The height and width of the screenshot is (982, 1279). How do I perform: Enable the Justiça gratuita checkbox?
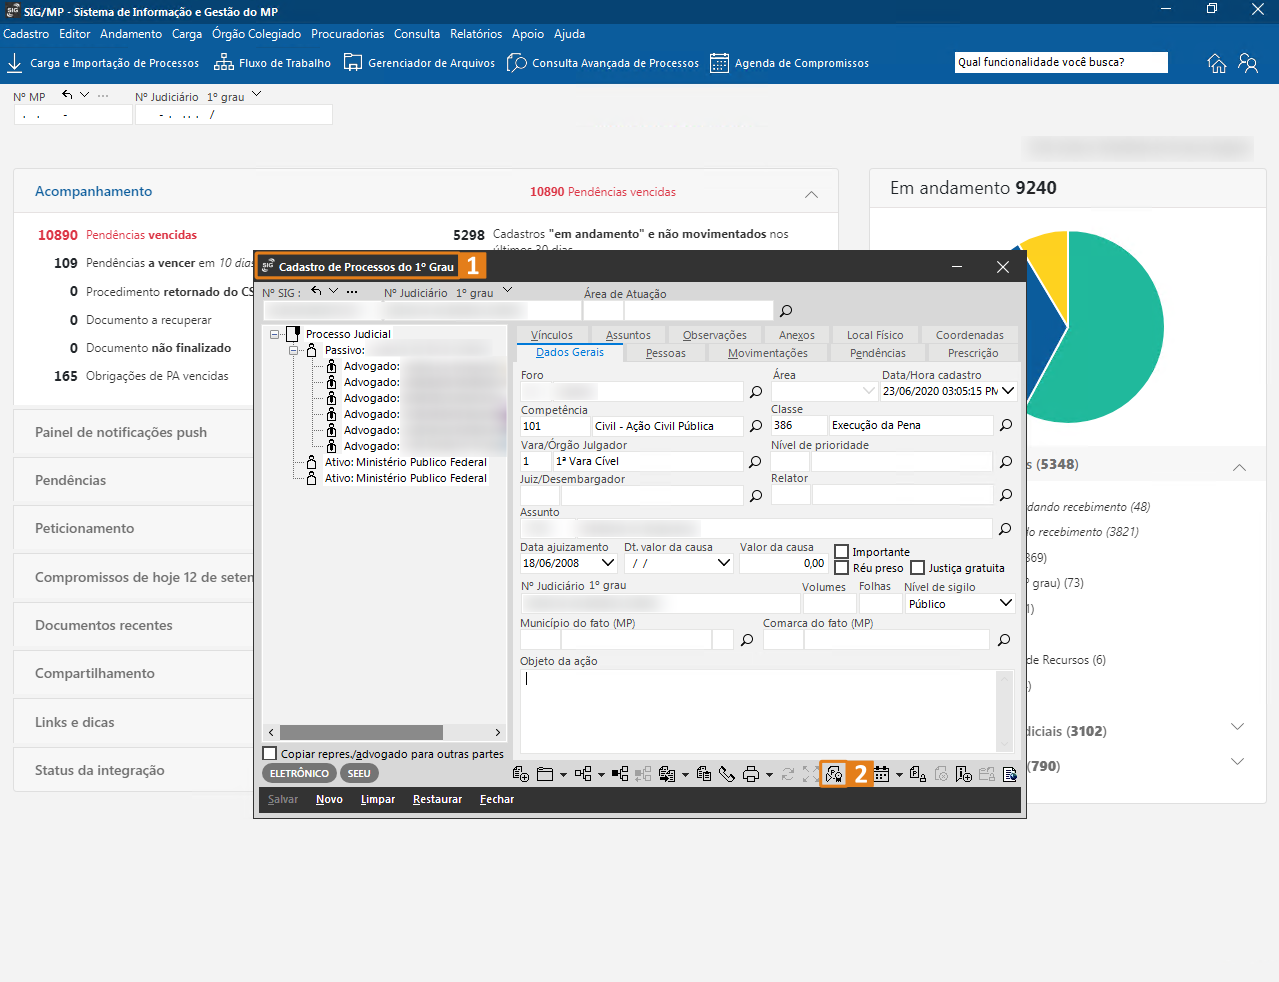click(x=917, y=568)
